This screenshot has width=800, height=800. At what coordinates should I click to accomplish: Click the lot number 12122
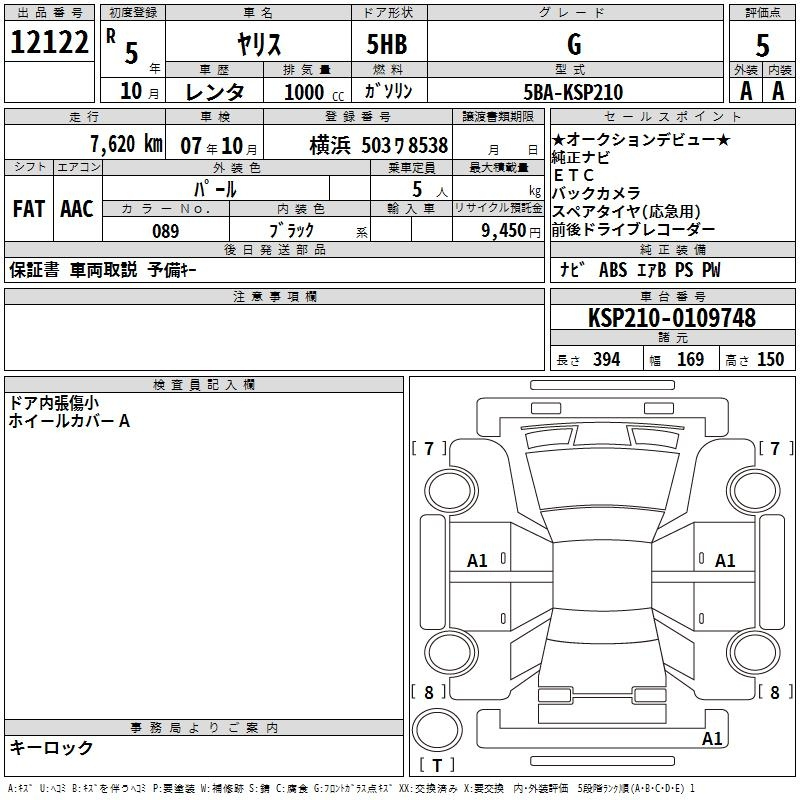(x=49, y=42)
